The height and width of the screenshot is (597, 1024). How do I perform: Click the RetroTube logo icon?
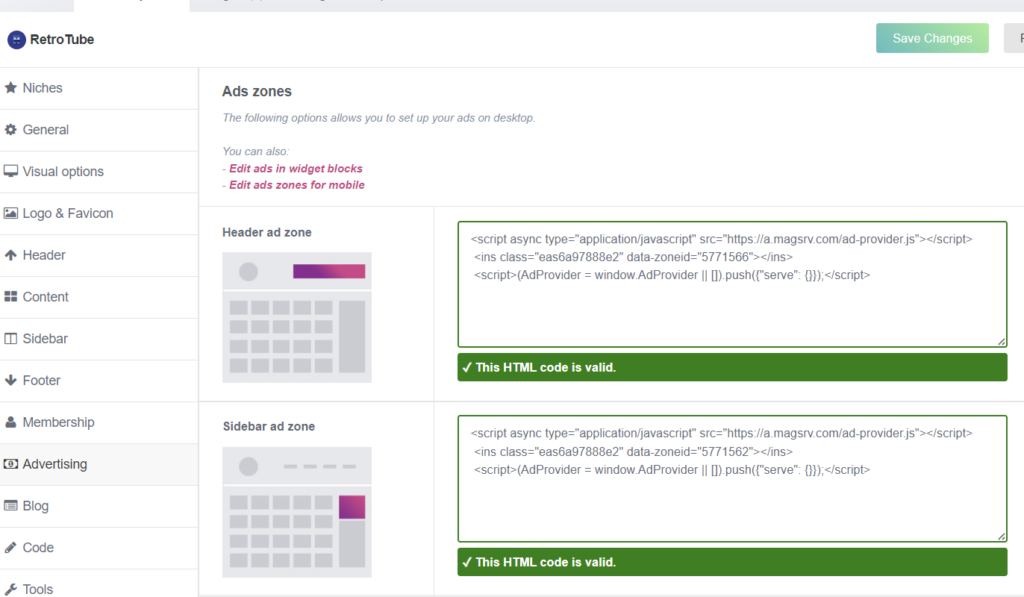pos(16,40)
